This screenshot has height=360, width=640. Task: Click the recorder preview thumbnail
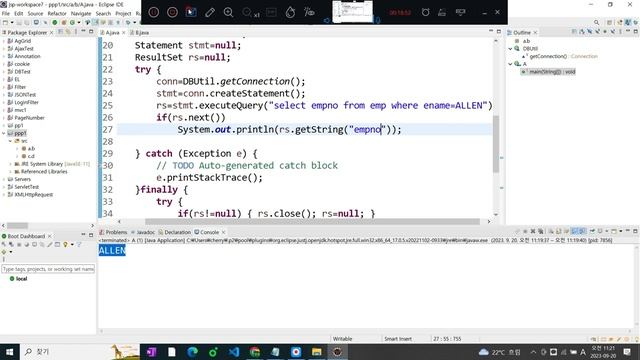353,11
